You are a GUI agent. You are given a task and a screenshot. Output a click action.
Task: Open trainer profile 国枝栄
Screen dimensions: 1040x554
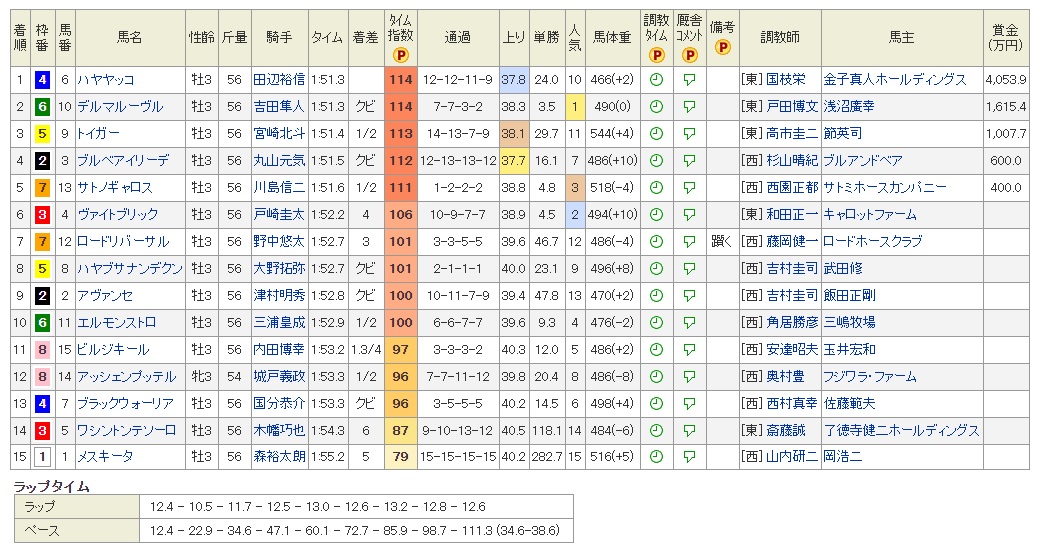point(785,80)
